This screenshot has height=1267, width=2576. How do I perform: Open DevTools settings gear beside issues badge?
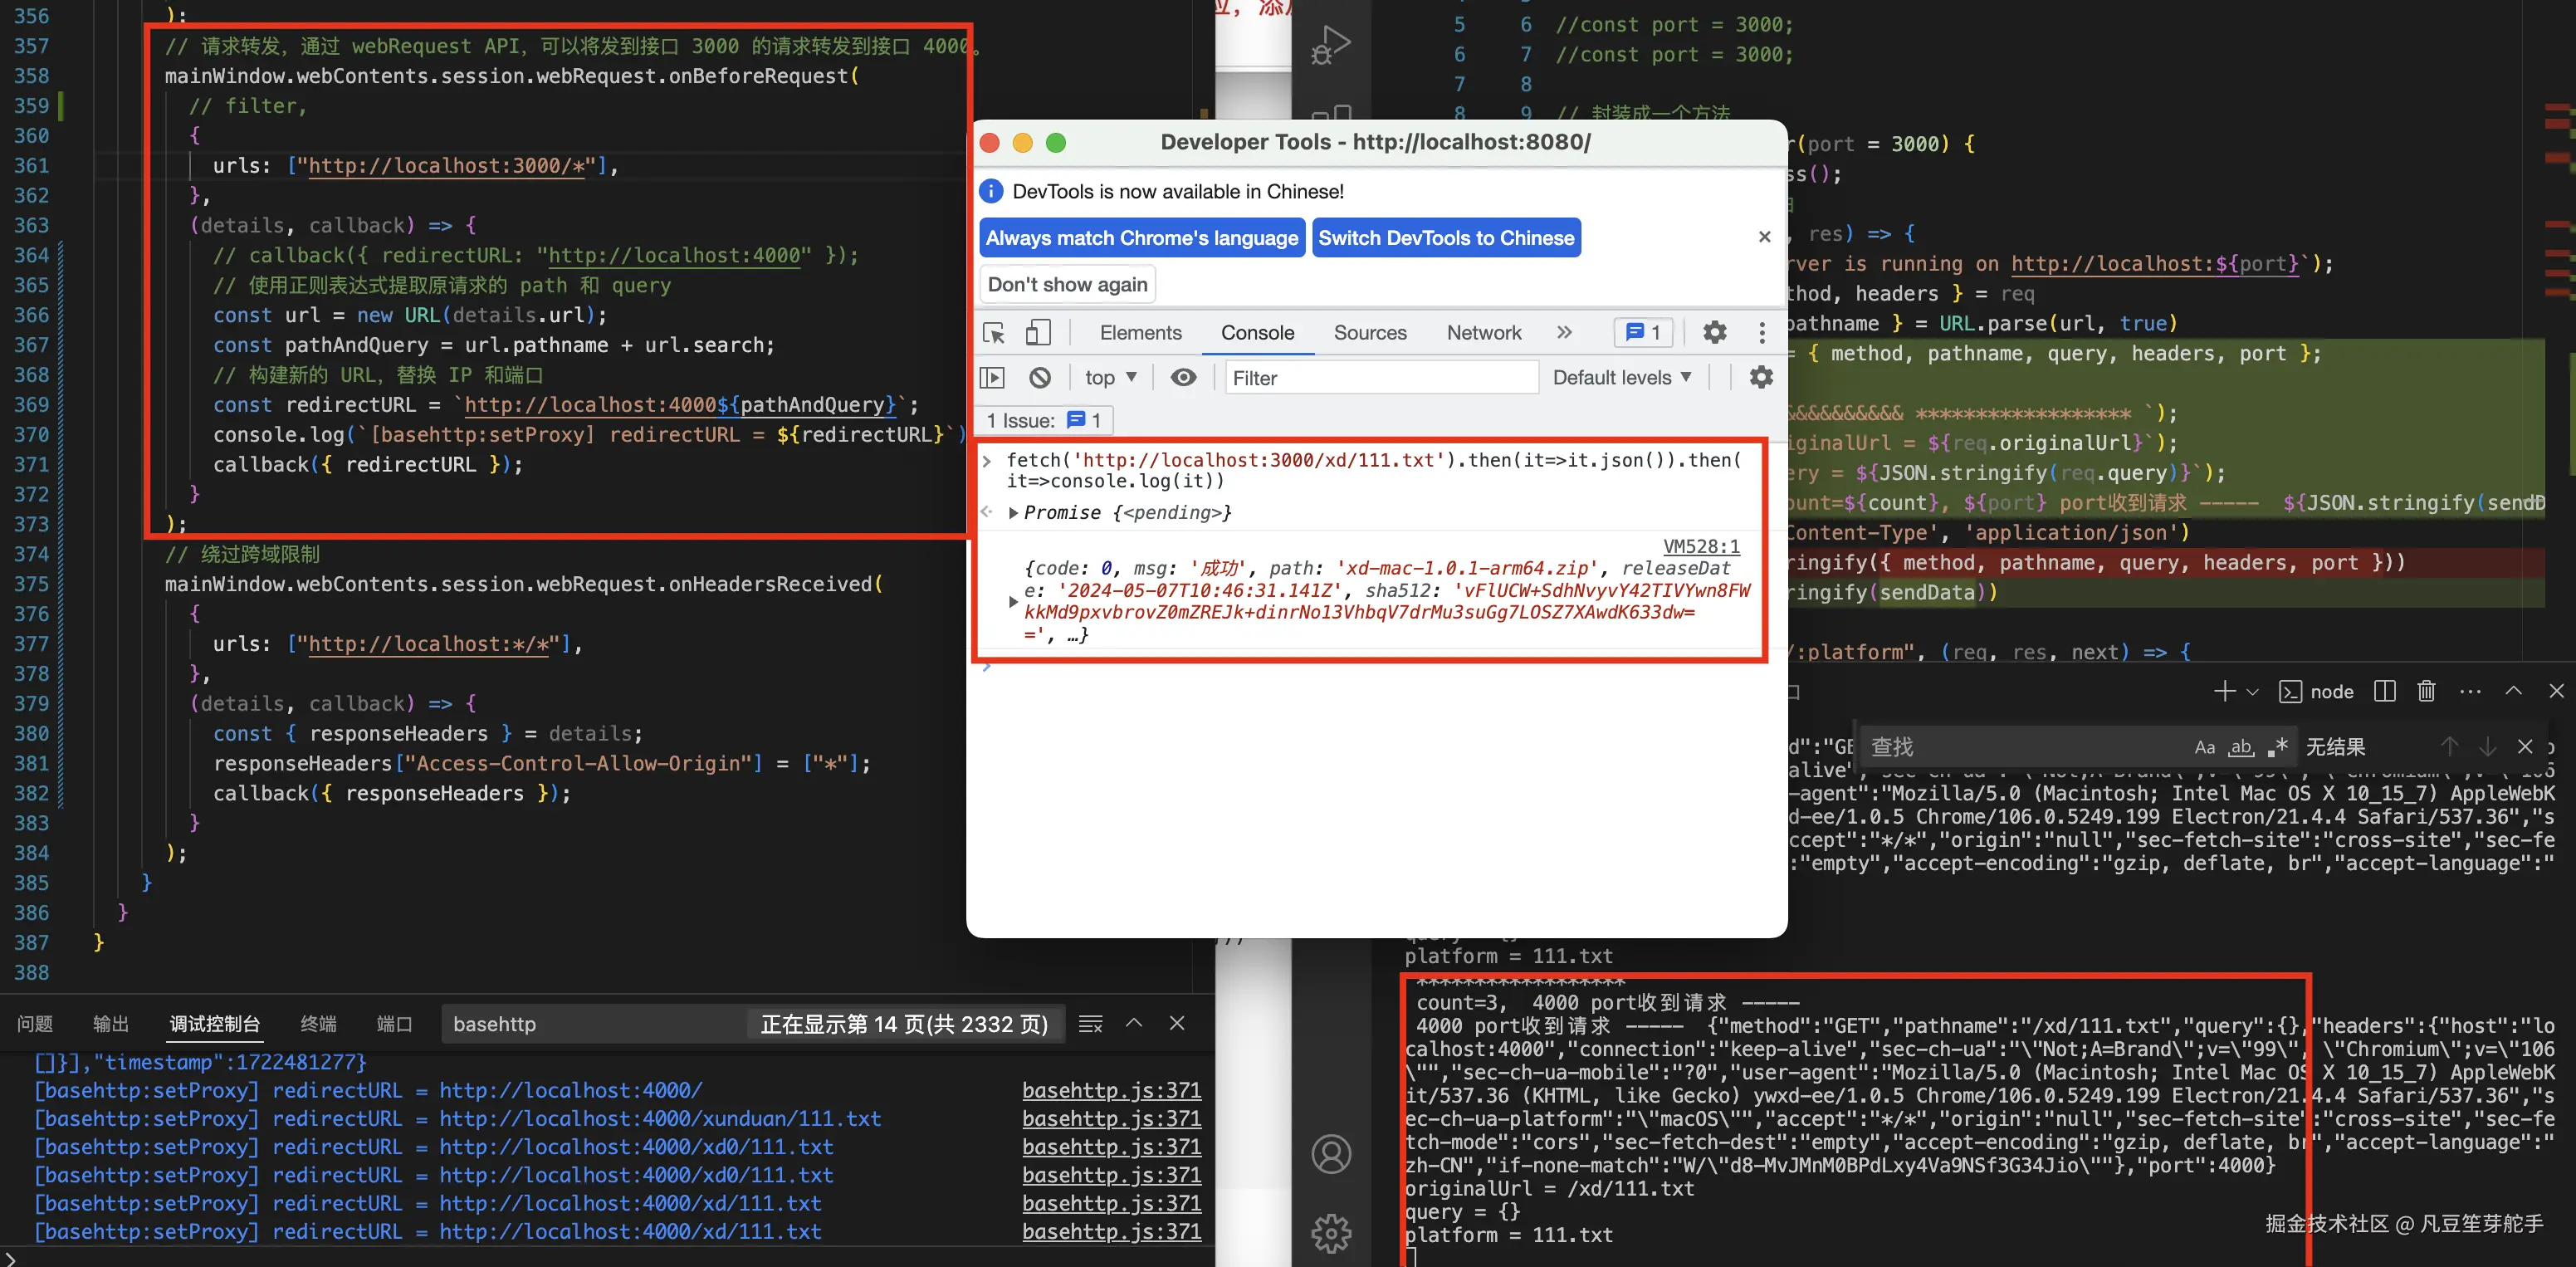[x=1715, y=332]
